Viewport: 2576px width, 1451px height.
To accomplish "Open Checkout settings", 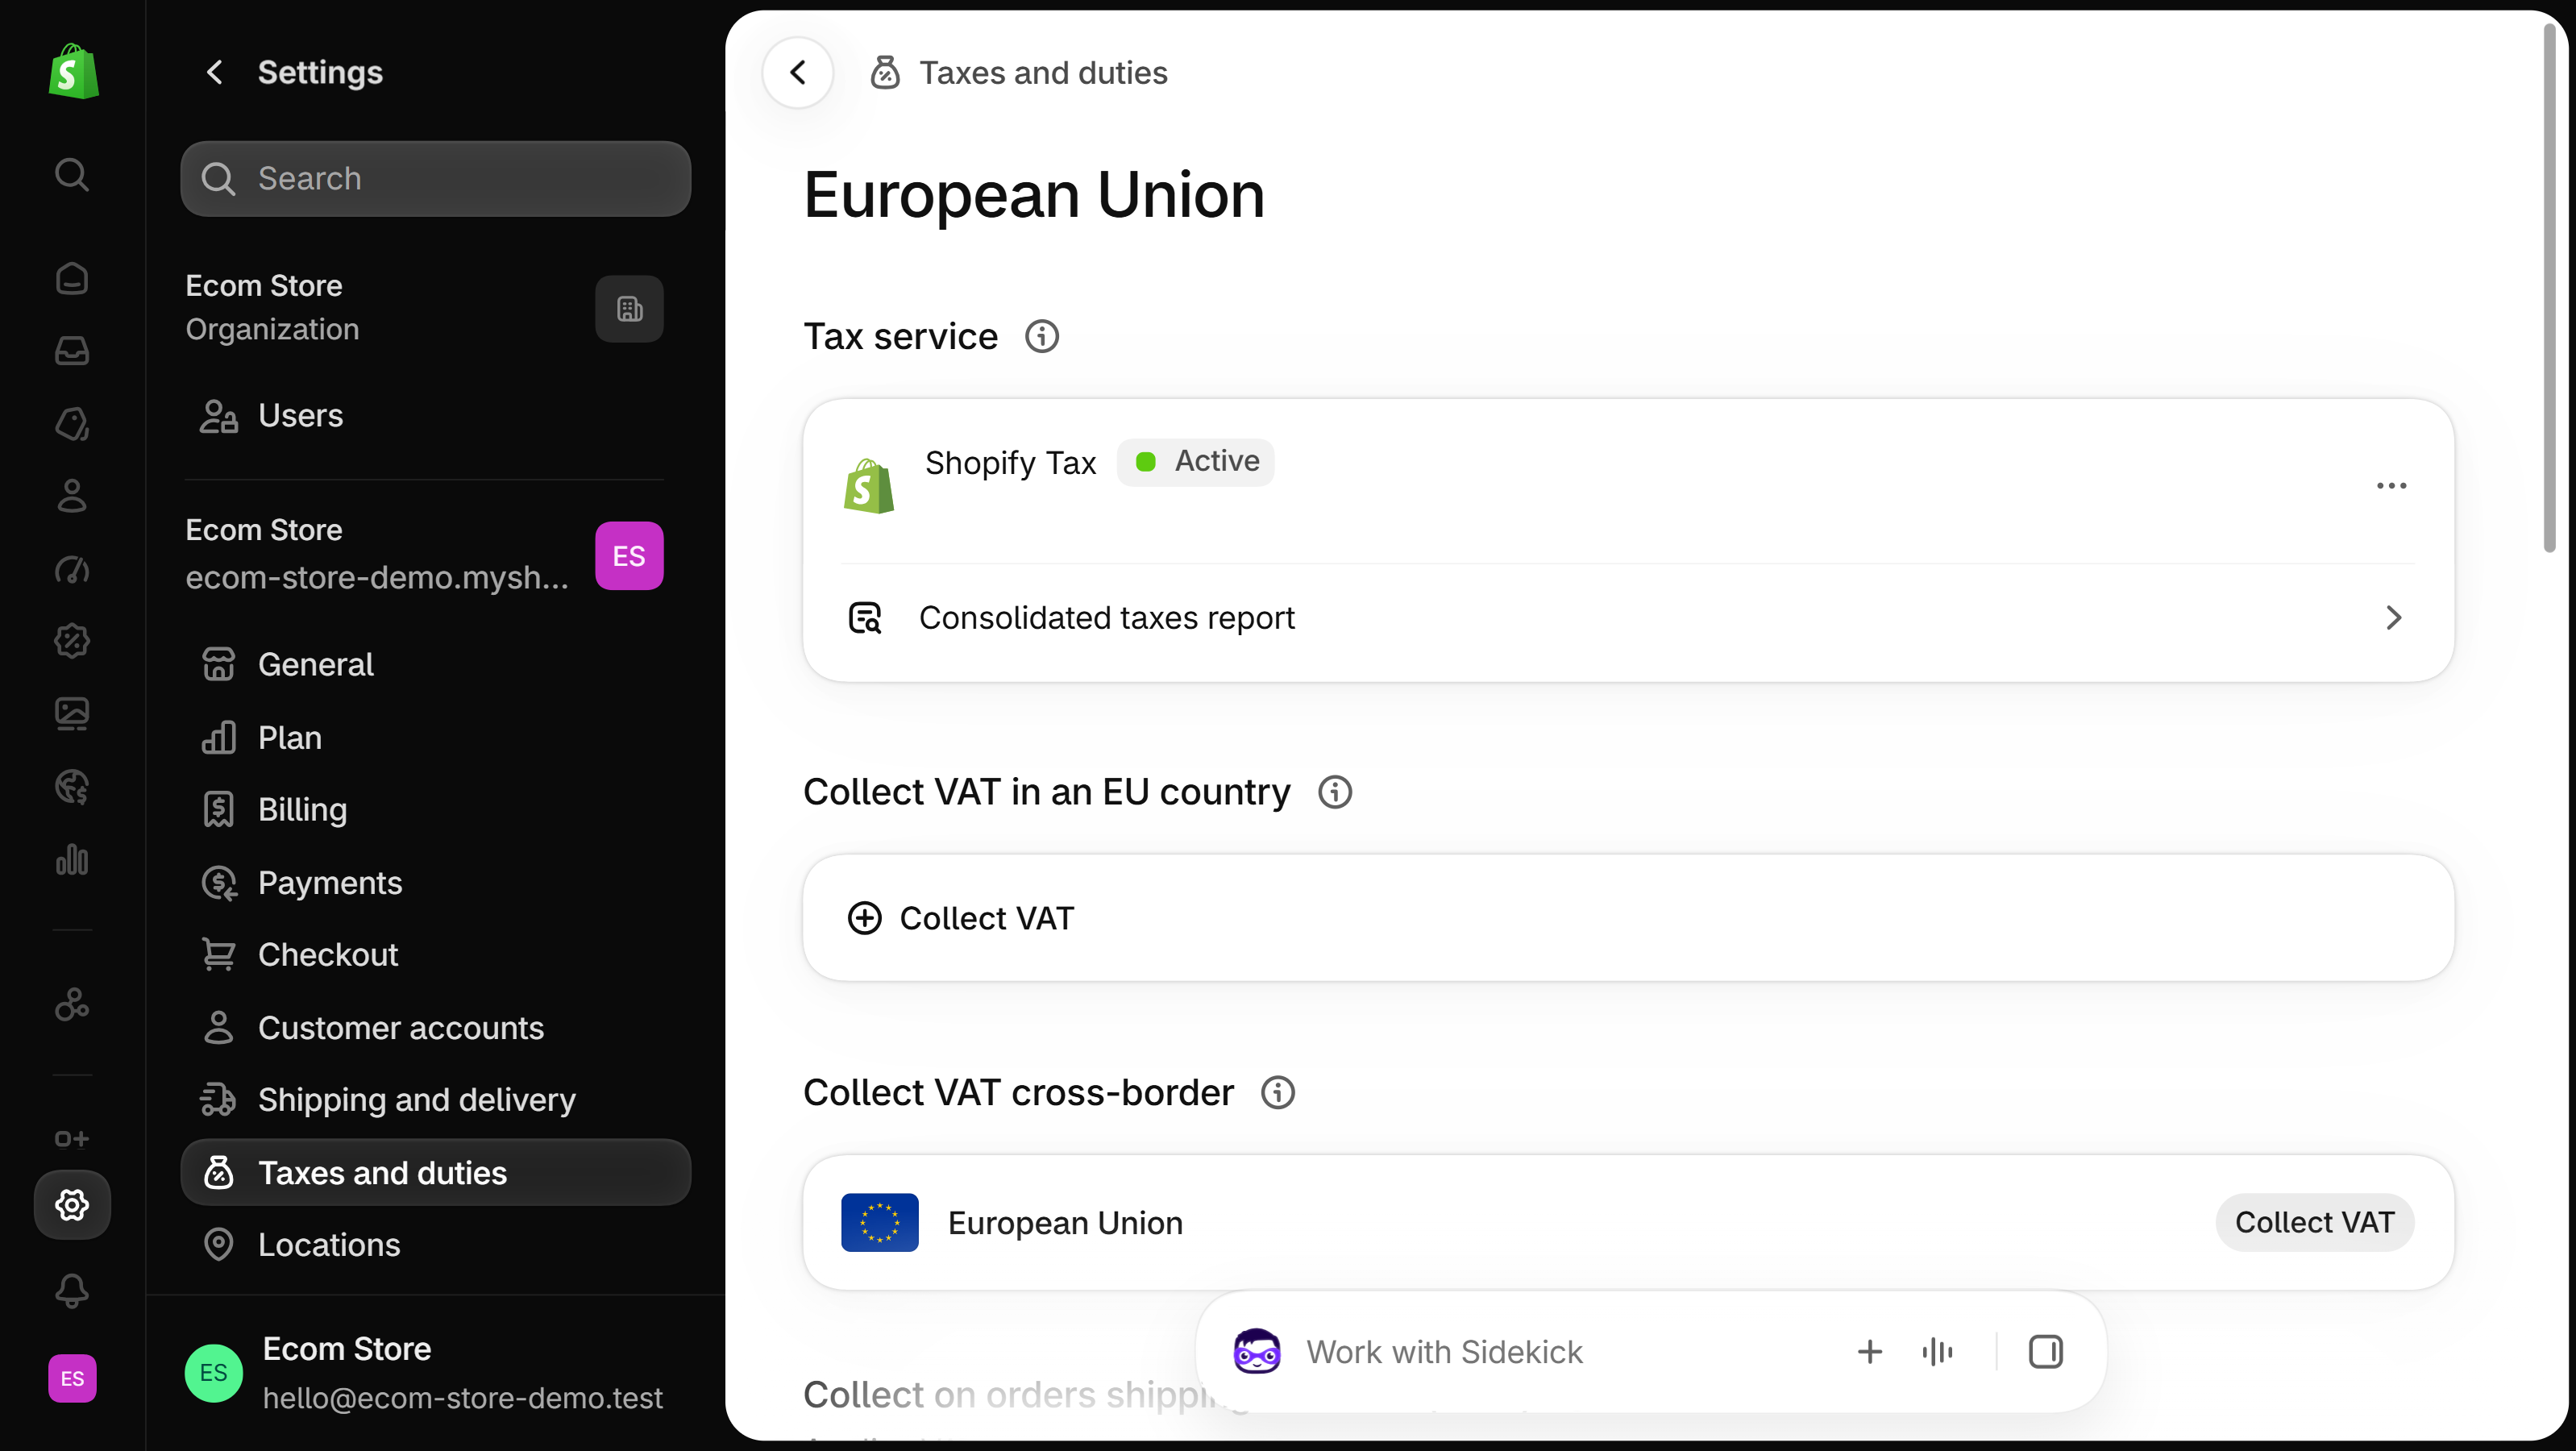I will [435, 955].
